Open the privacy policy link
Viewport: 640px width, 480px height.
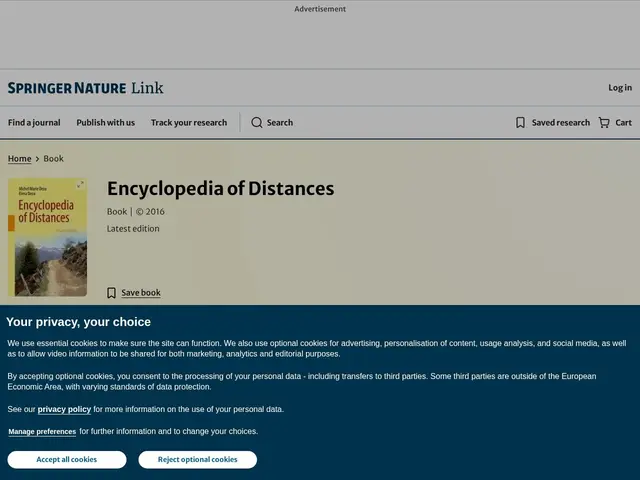(64, 409)
